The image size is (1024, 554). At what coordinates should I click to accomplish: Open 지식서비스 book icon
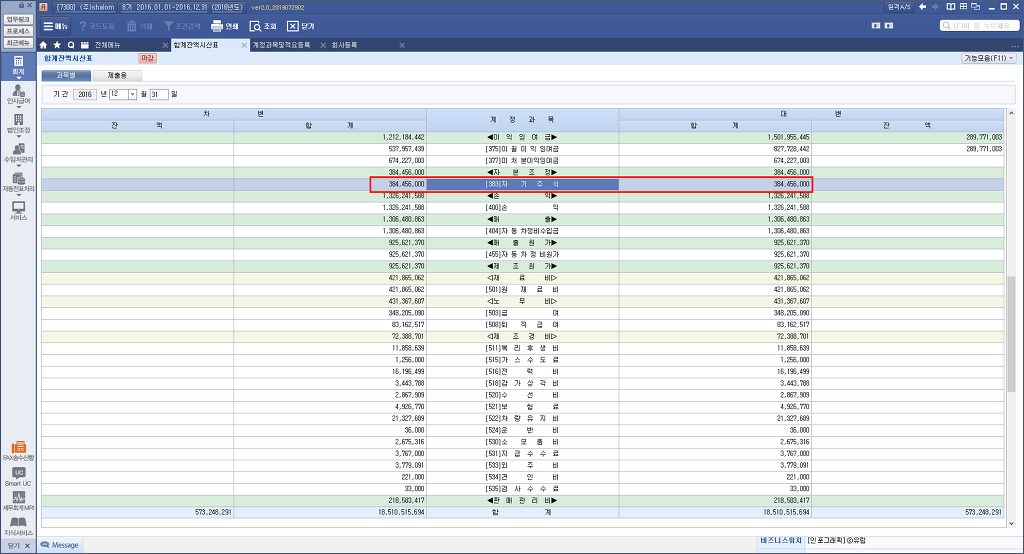(x=18, y=527)
